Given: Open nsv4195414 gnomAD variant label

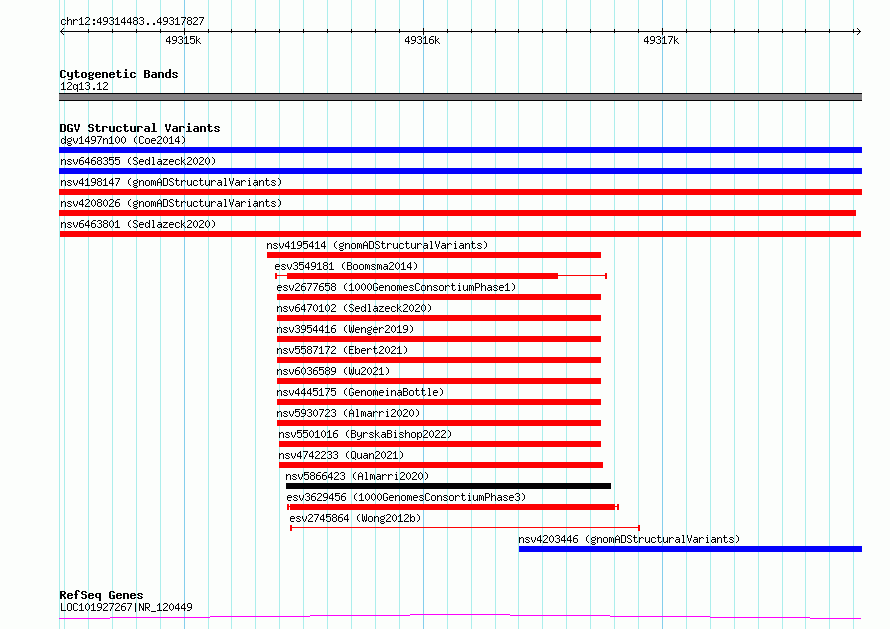Looking at the screenshot, I should 377,245.
